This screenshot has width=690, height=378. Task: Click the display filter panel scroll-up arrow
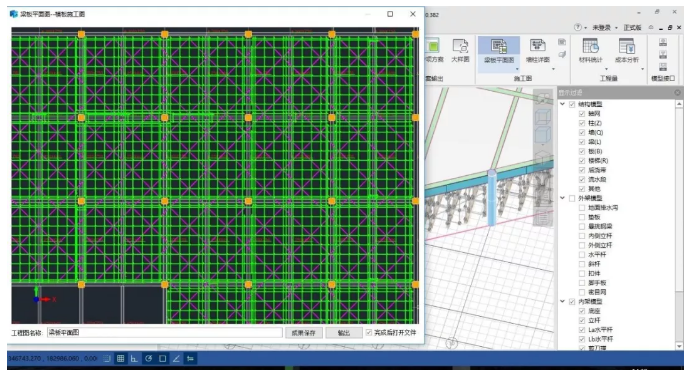point(679,104)
